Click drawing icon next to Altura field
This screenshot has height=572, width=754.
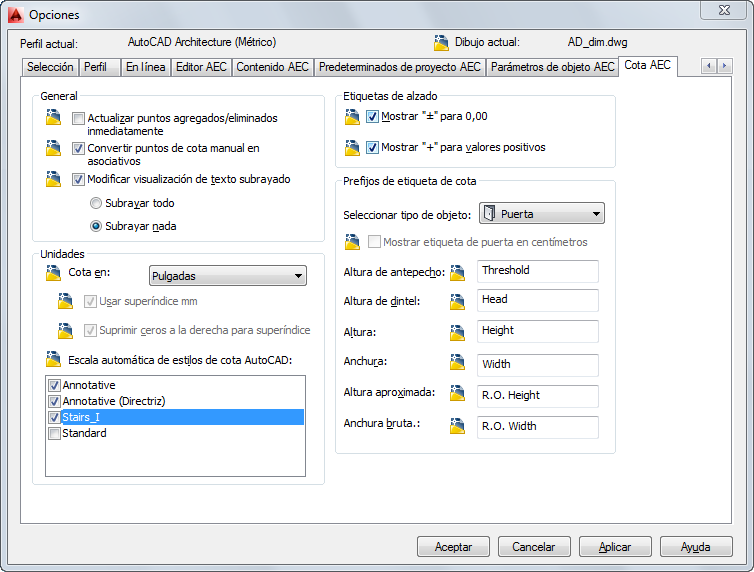pyautogui.click(x=457, y=332)
